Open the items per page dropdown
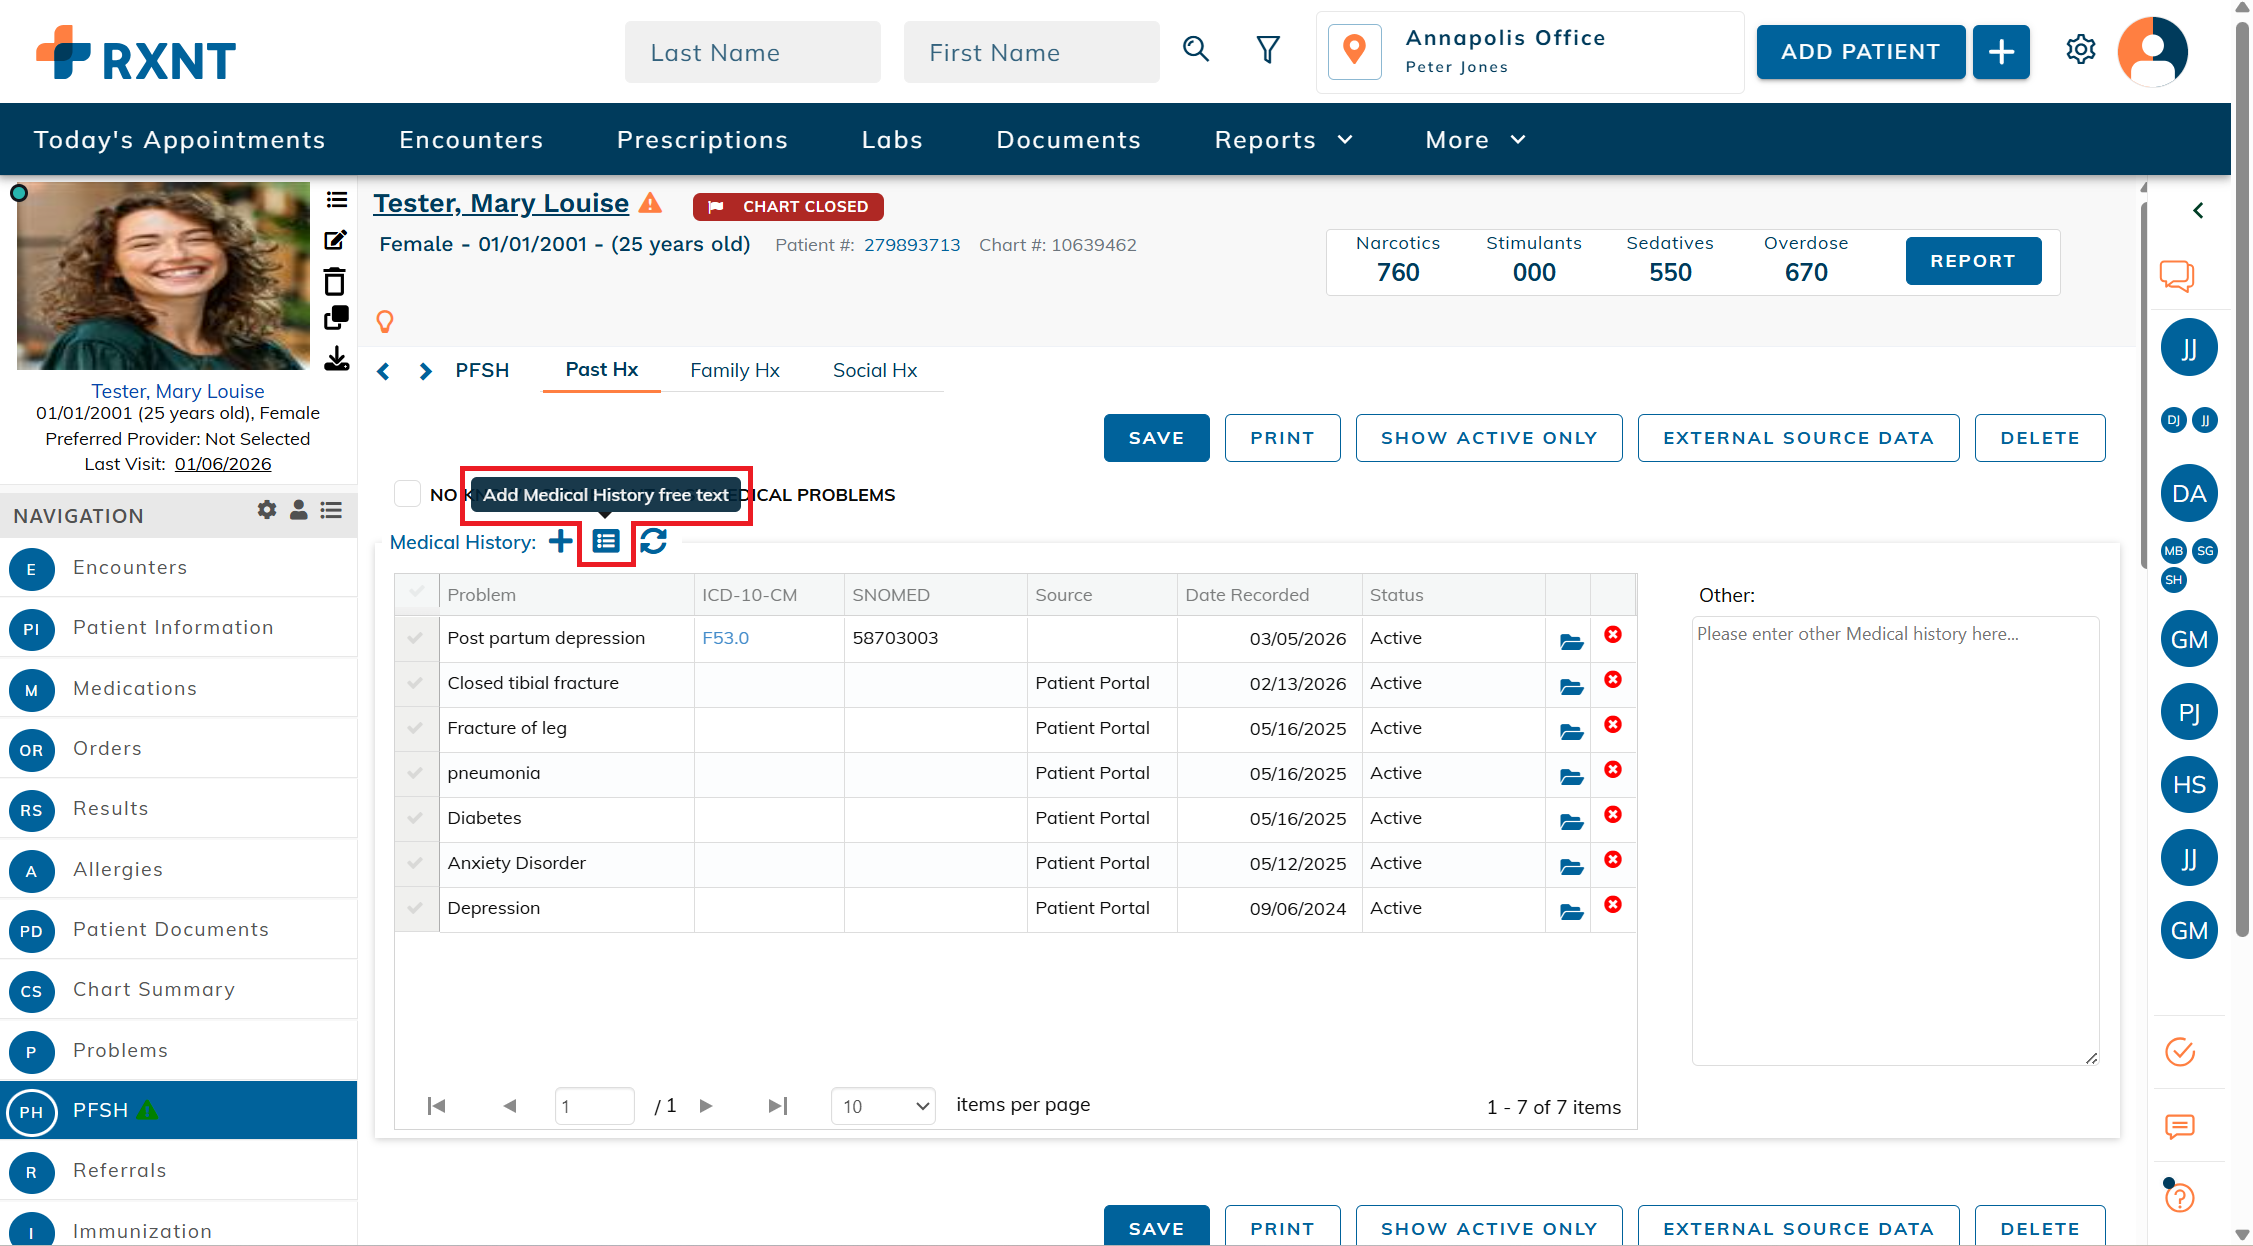 pyautogui.click(x=882, y=1106)
